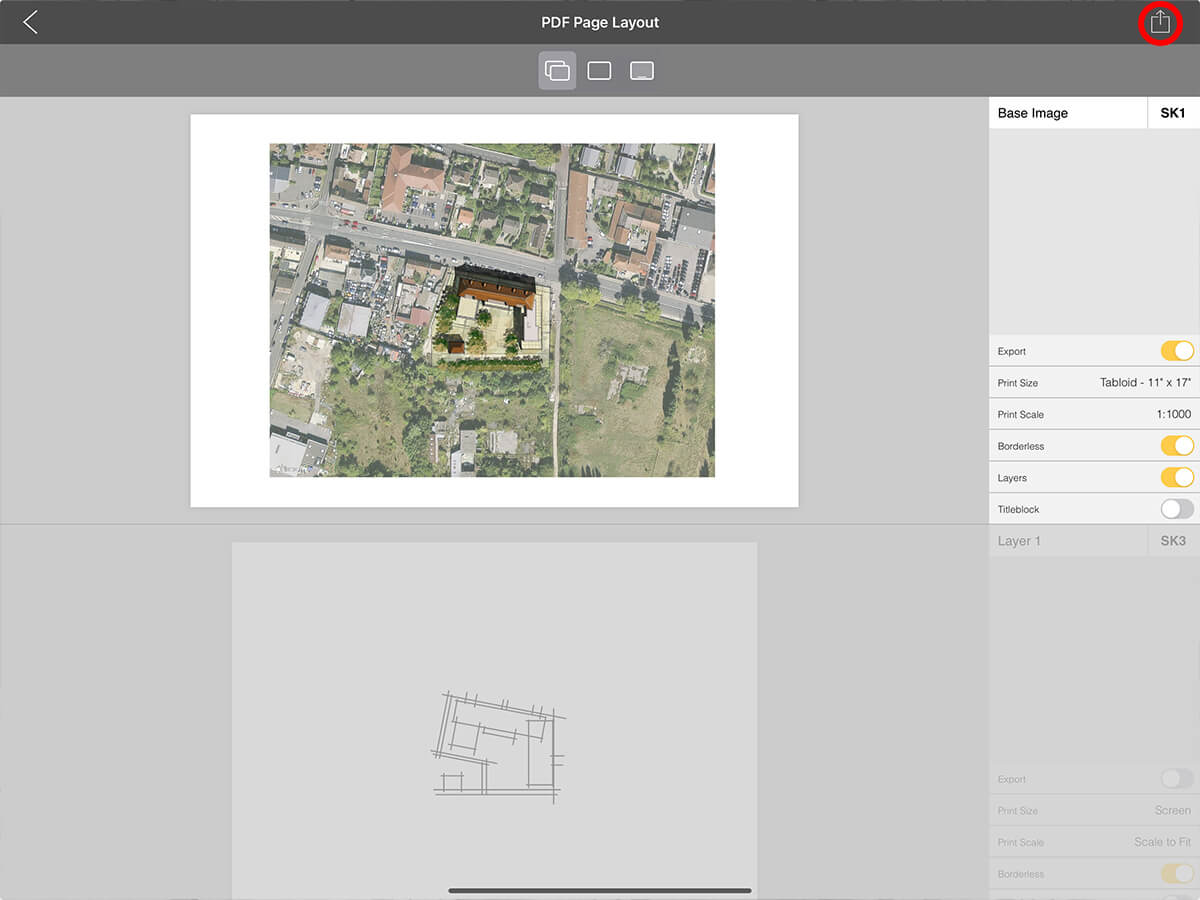Toggle the Layers switch off
Image resolution: width=1200 pixels, height=900 pixels.
pyautogui.click(x=1176, y=478)
